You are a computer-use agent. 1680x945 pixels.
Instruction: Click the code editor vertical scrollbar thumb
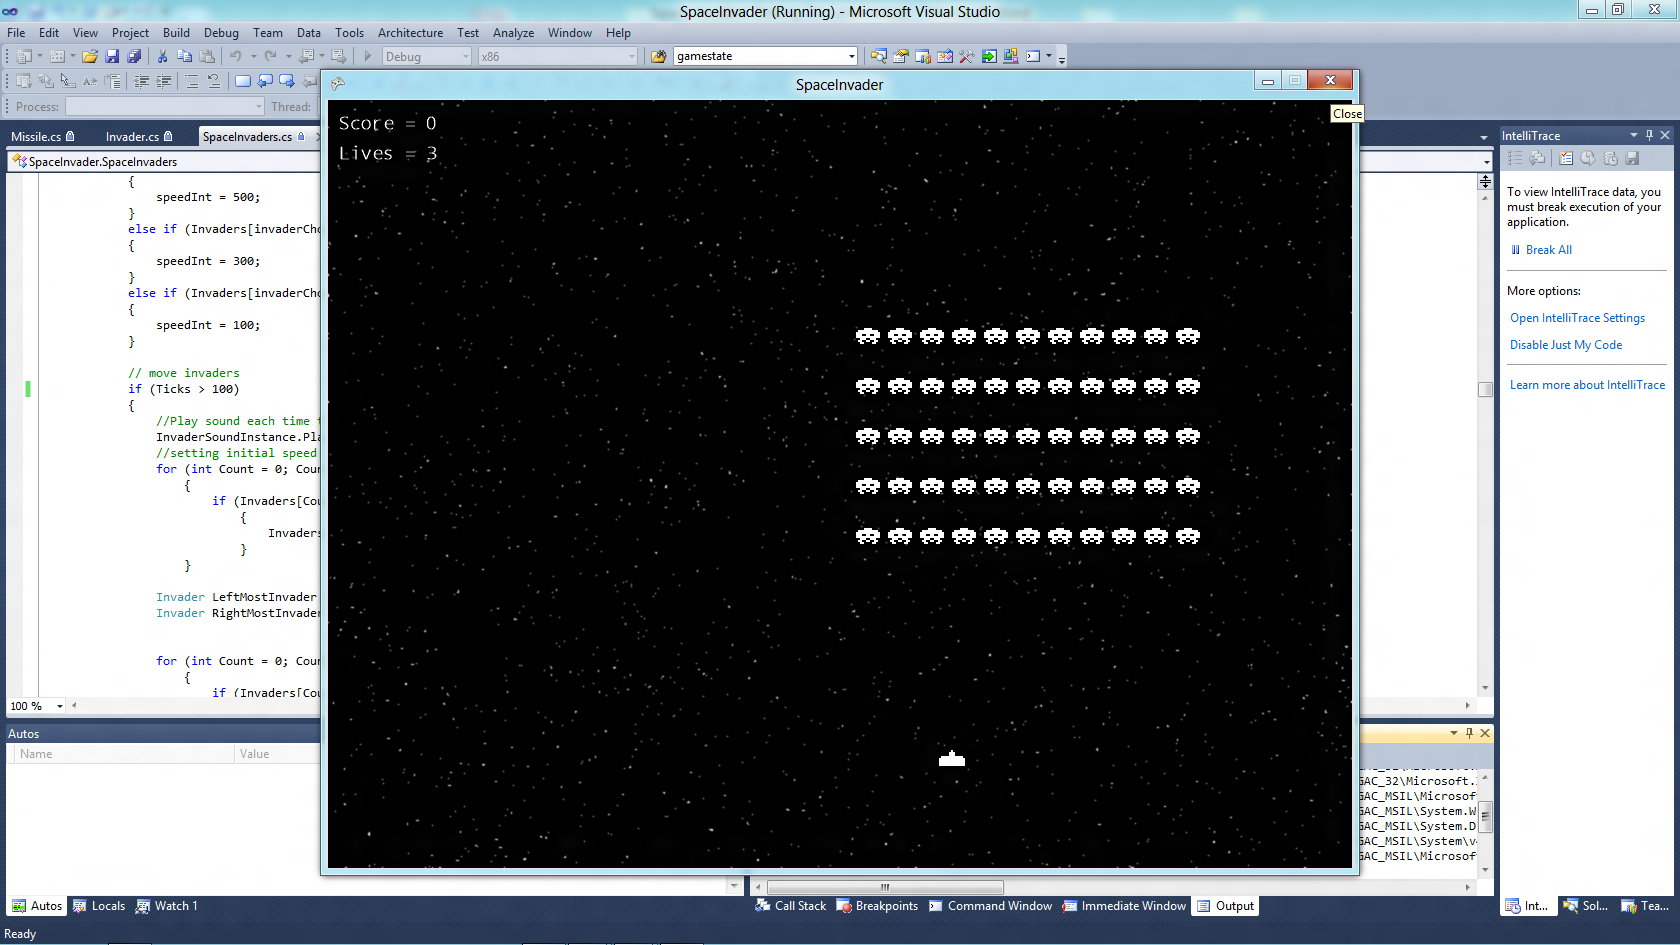click(x=1485, y=389)
